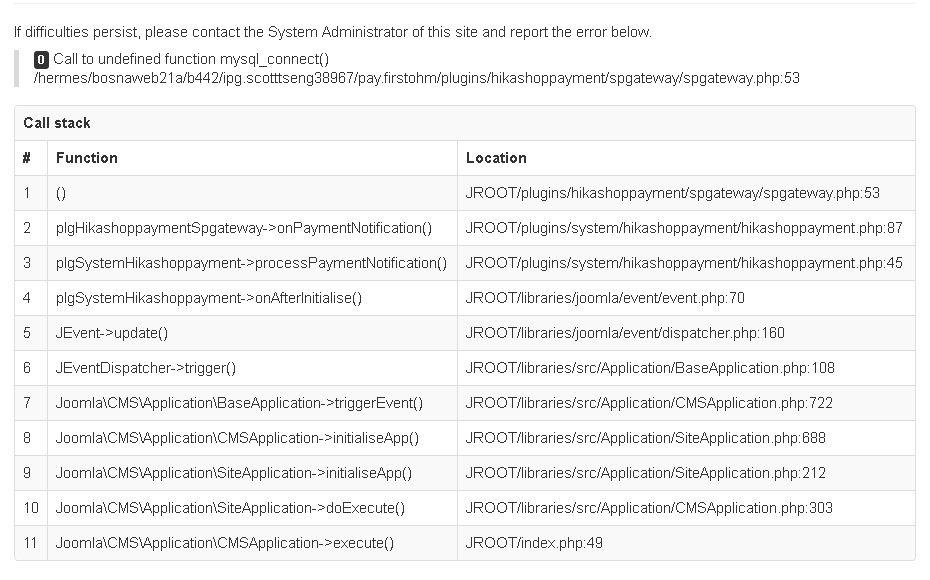The width and height of the screenshot is (930, 580).
Task: Click the 'If difficulties persist' instruction text
Action: point(333,32)
